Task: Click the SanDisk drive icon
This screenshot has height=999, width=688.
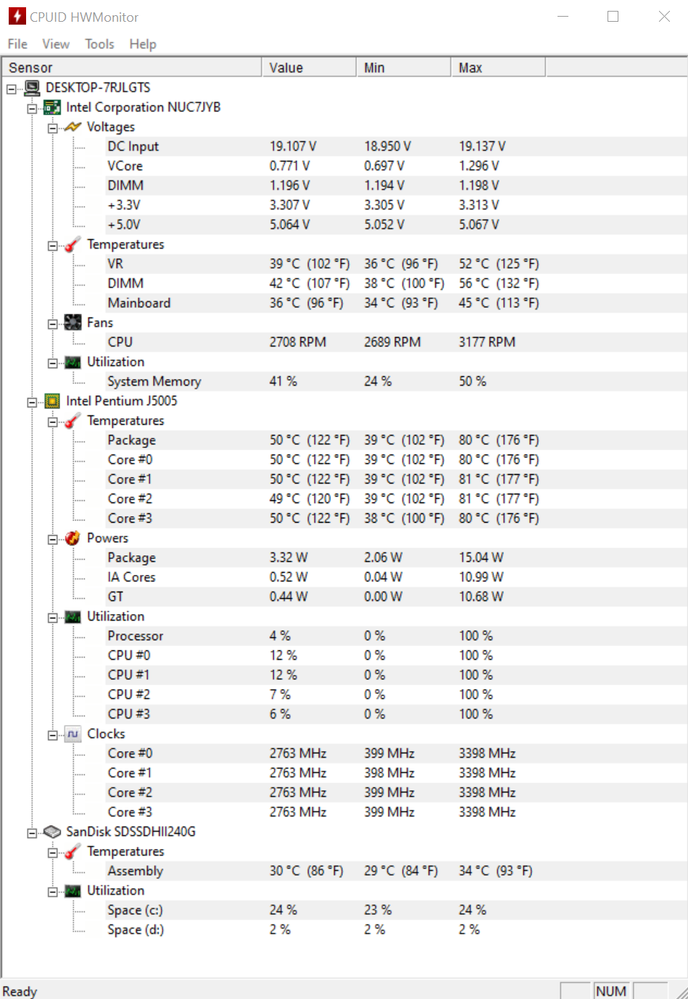Action: pyautogui.click(x=52, y=832)
